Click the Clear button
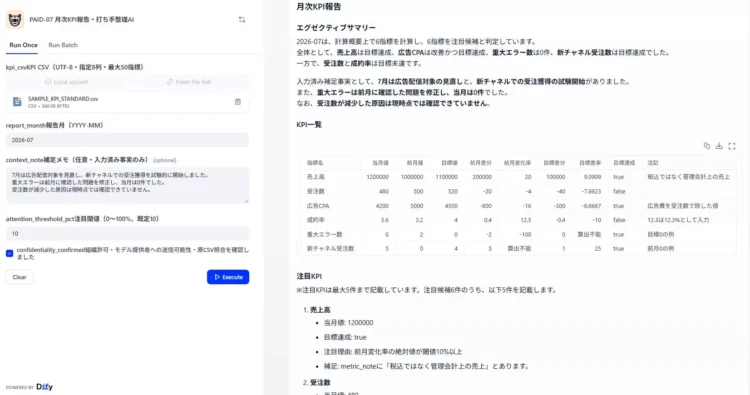This screenshot has height=395, width=750. tap(20, 277)
